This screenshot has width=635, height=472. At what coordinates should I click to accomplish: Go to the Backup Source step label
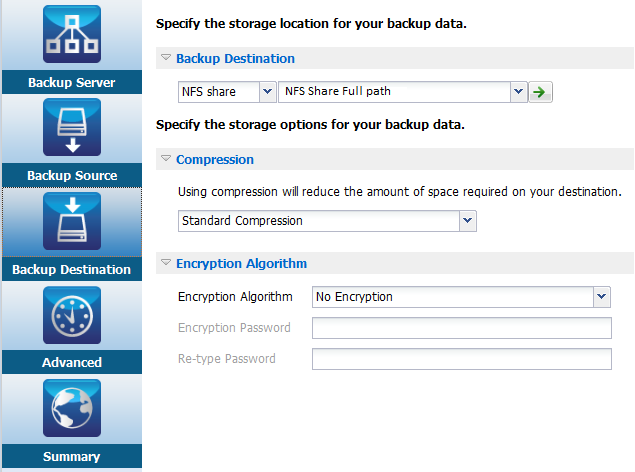71,176
